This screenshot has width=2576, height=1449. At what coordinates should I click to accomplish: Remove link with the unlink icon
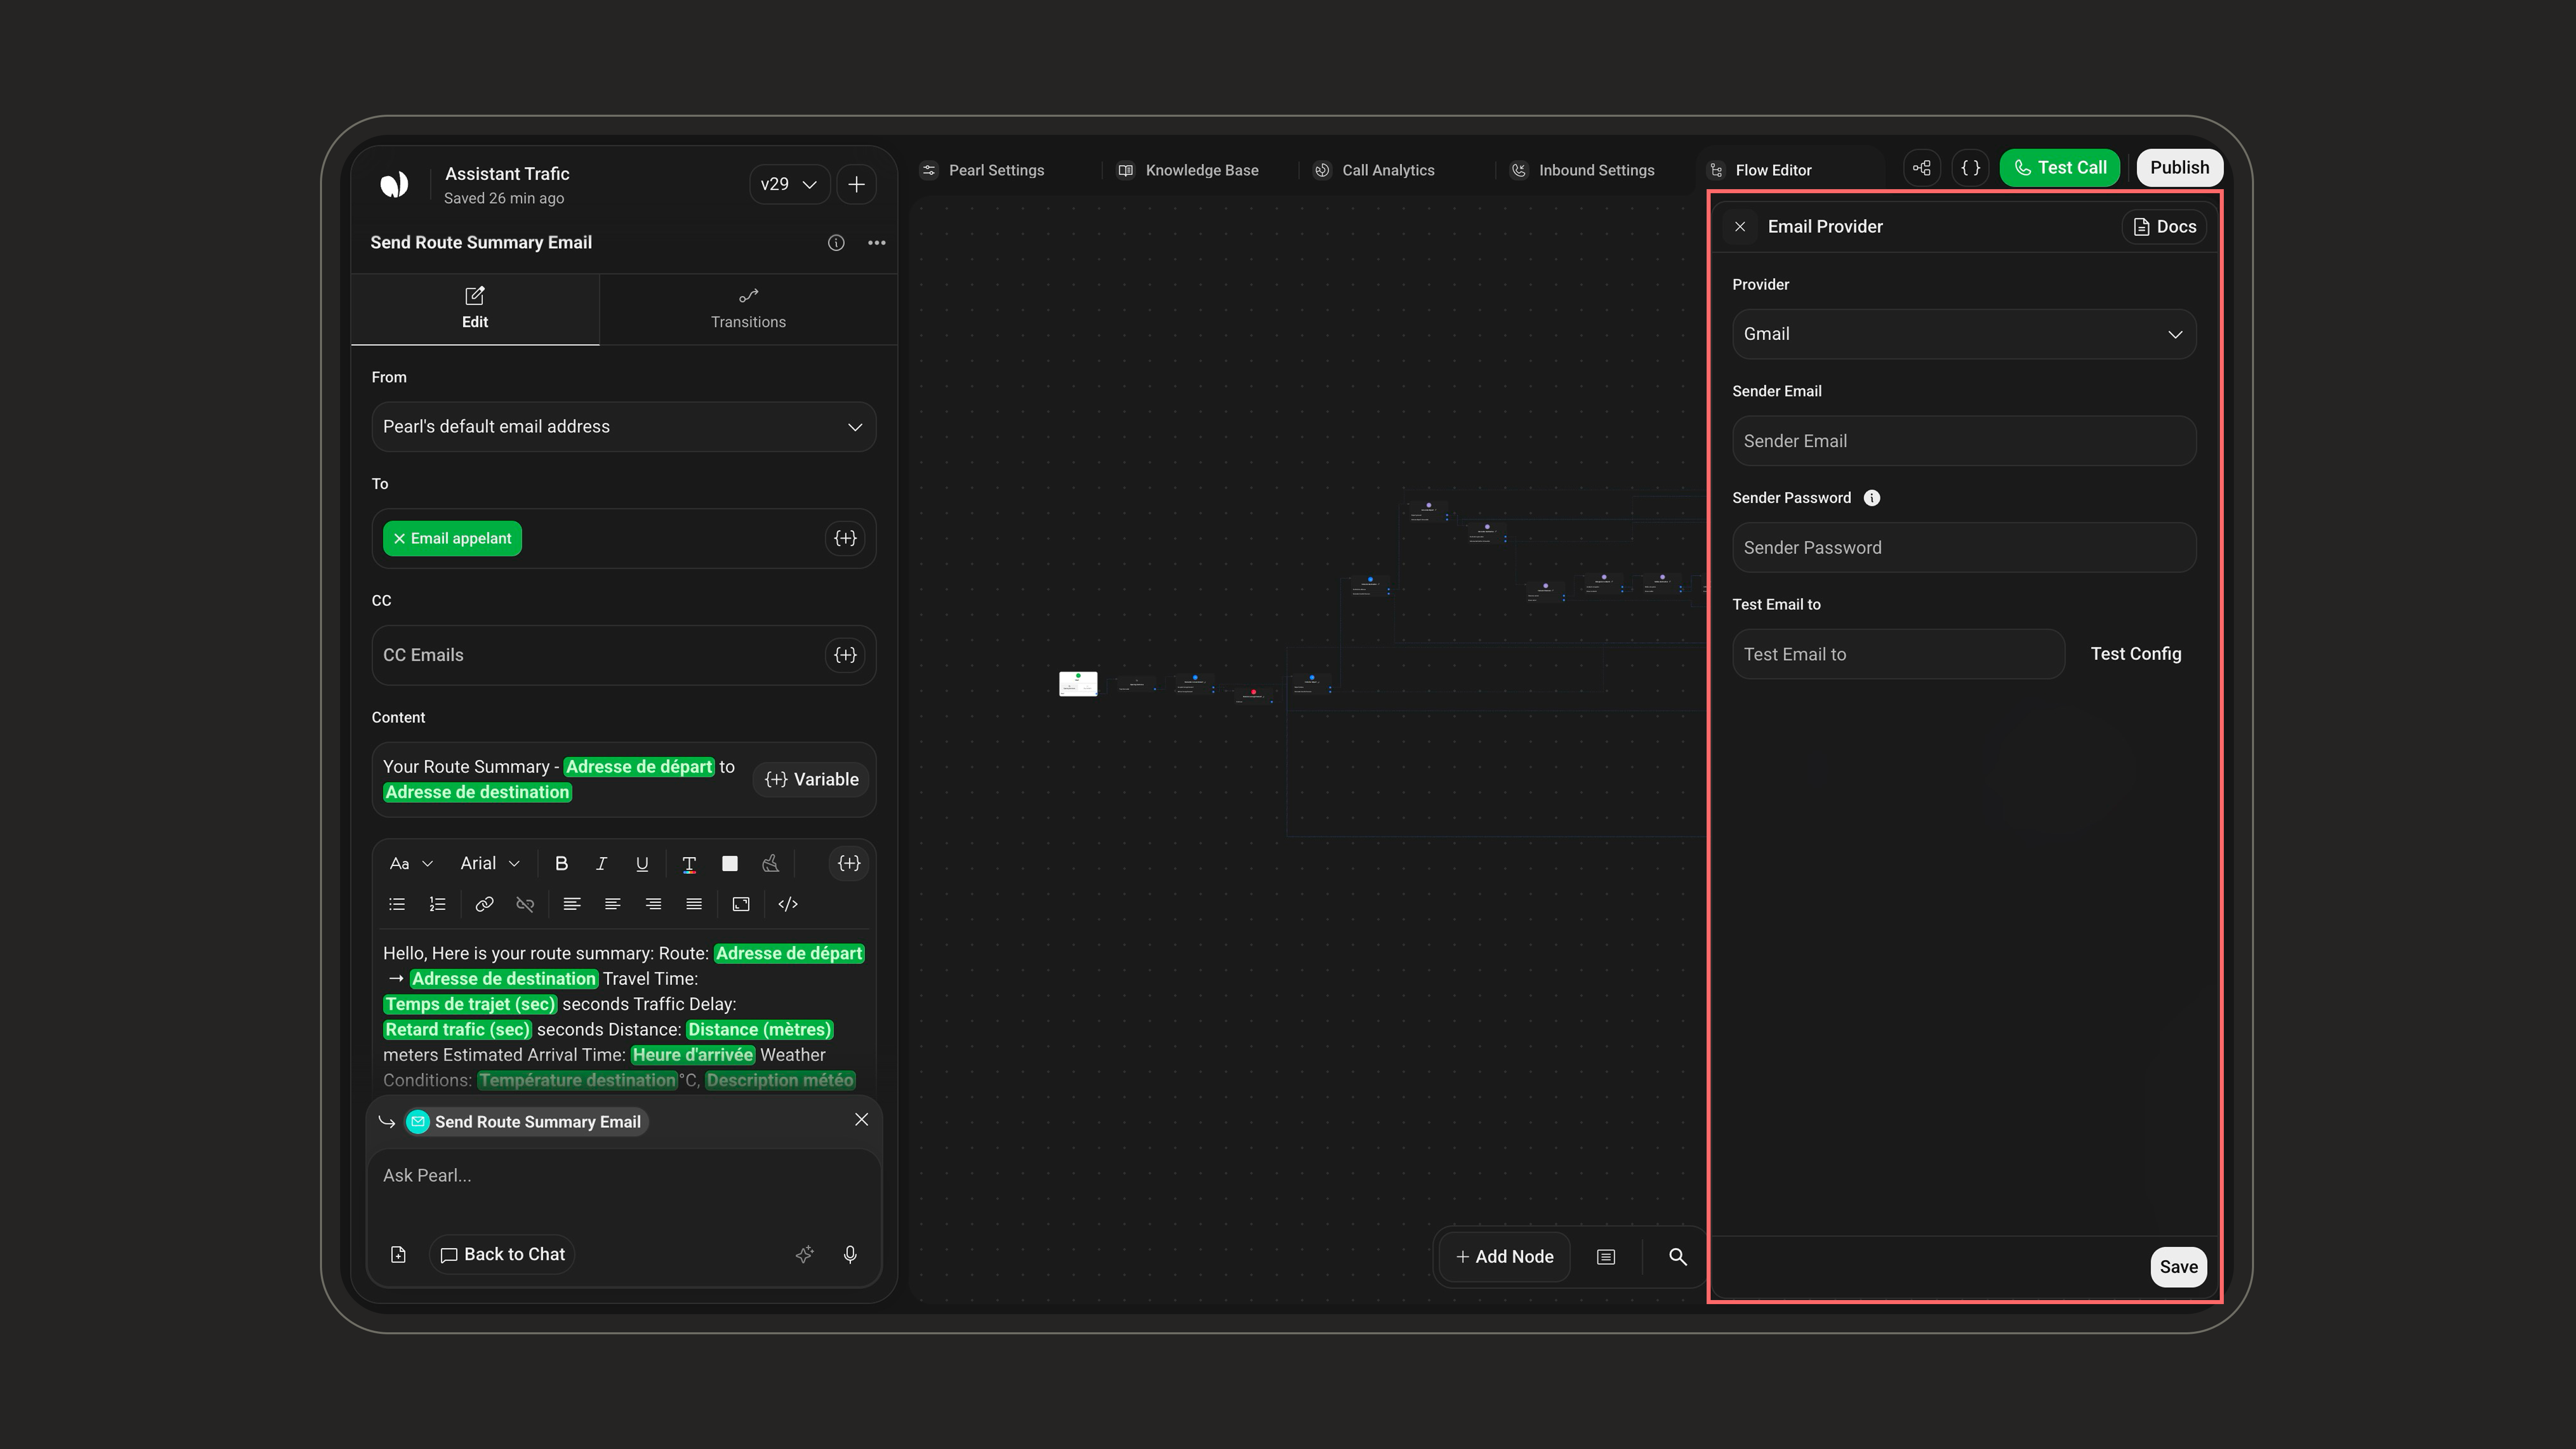525,904
